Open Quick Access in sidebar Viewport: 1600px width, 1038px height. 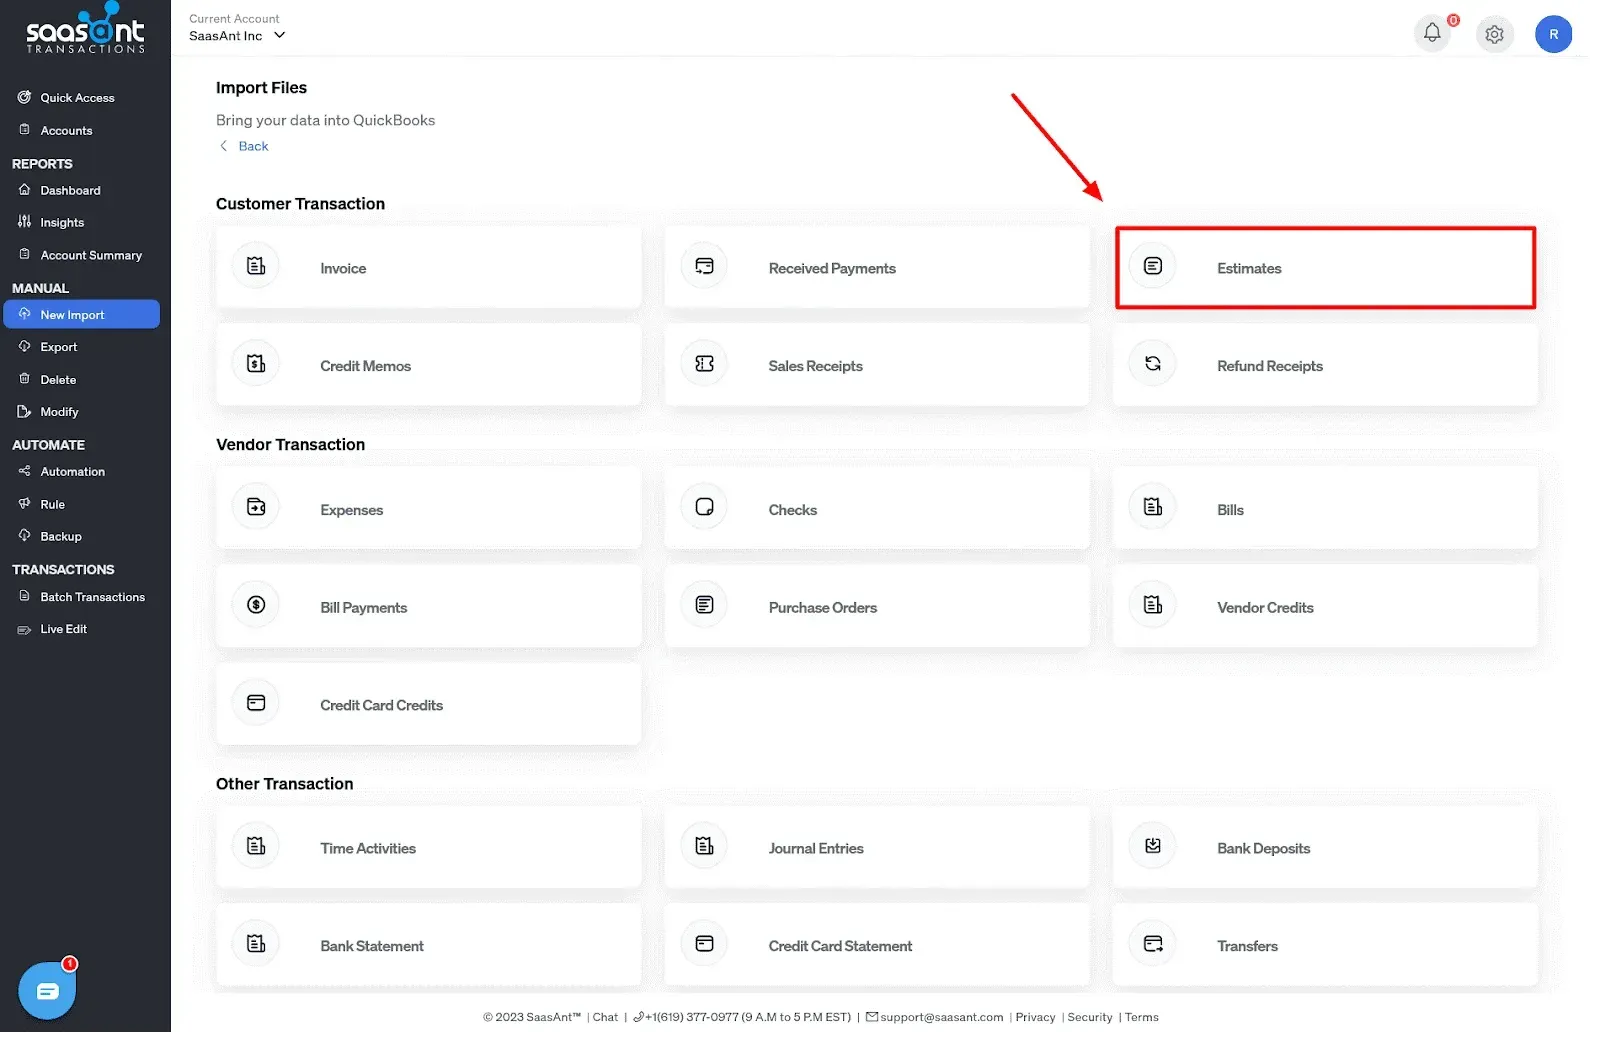pos(77,98)
